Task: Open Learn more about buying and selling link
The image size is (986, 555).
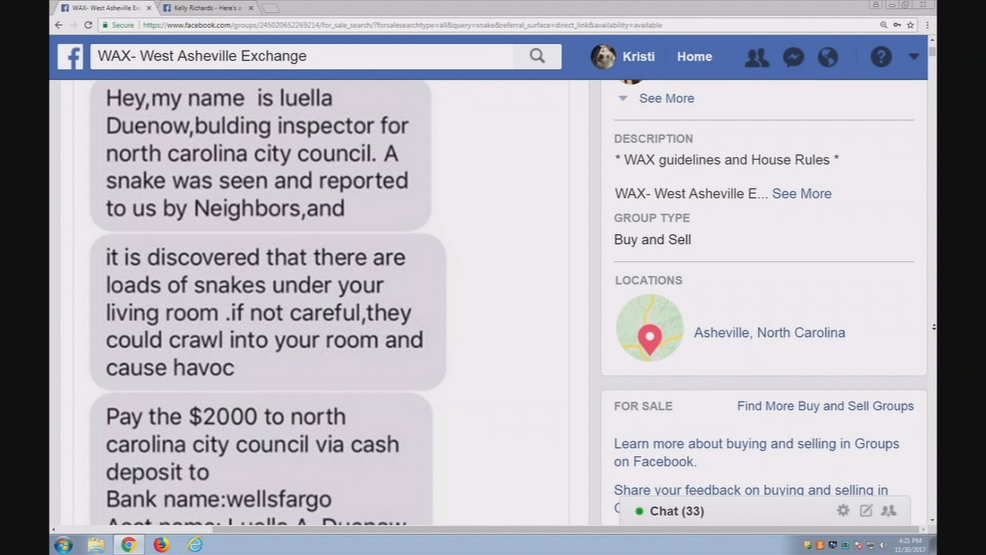Action: (x=756, y=453)
